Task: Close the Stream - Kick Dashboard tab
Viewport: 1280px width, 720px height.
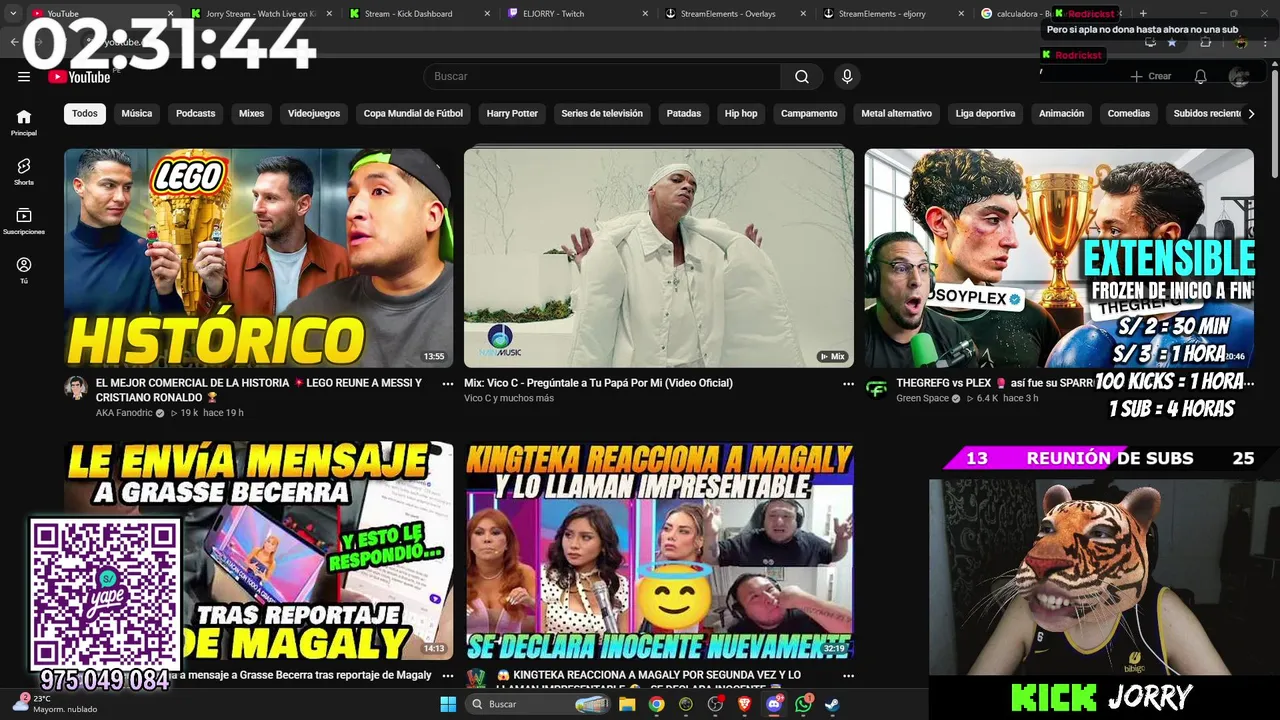Action: tap(487, 14)
